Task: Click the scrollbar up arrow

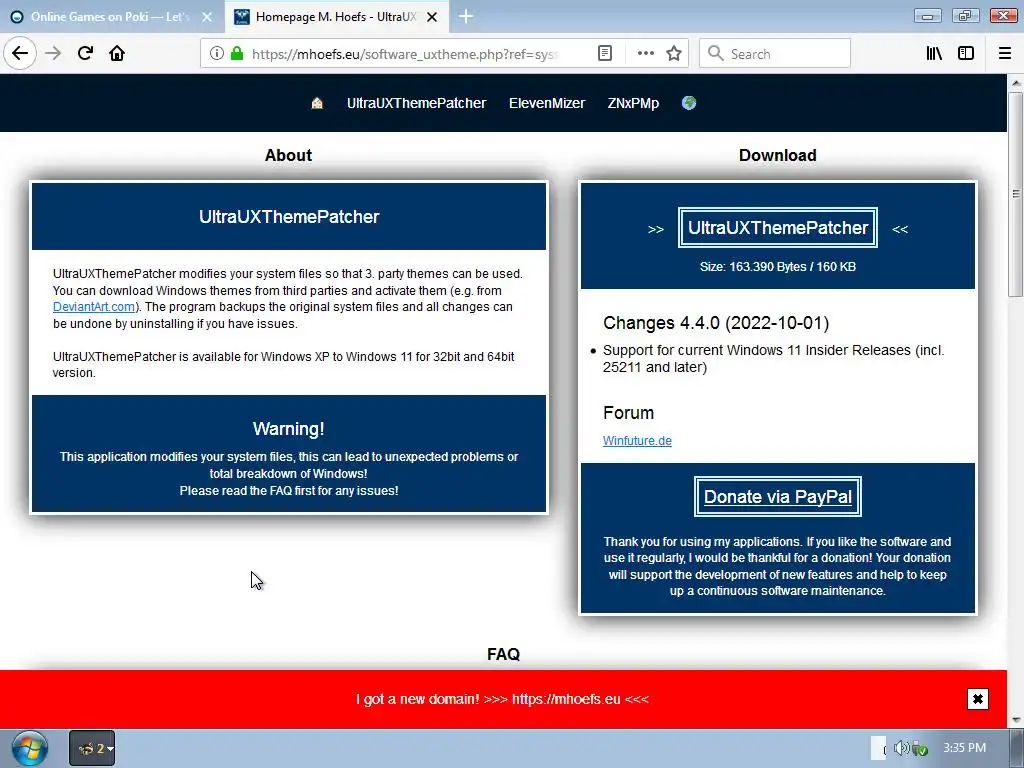Action: tap(1016, 83)
